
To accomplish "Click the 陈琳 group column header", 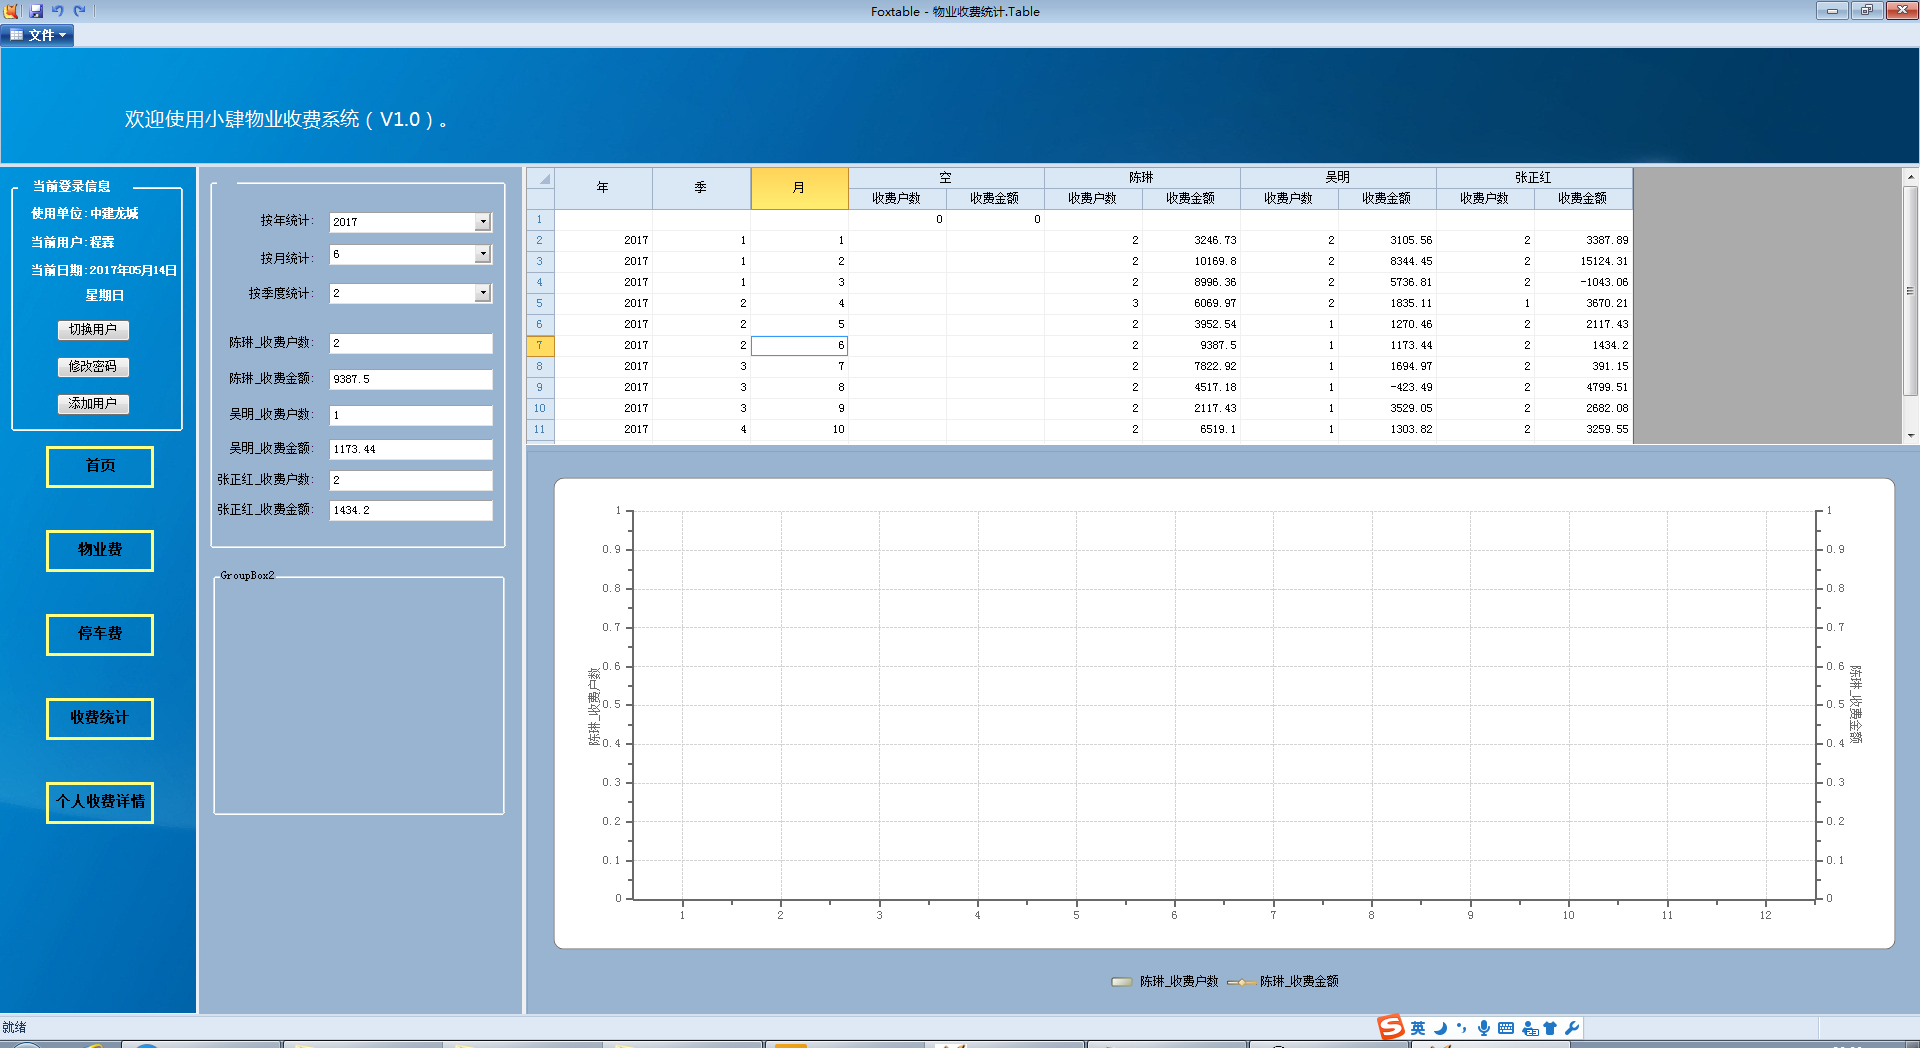I will coord(1142,177).
